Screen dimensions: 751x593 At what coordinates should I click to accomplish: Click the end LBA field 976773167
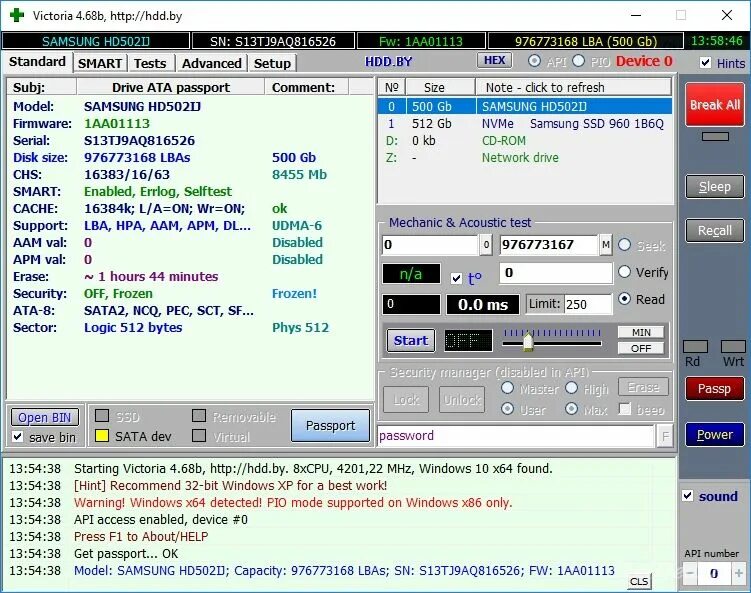[549, 245]
